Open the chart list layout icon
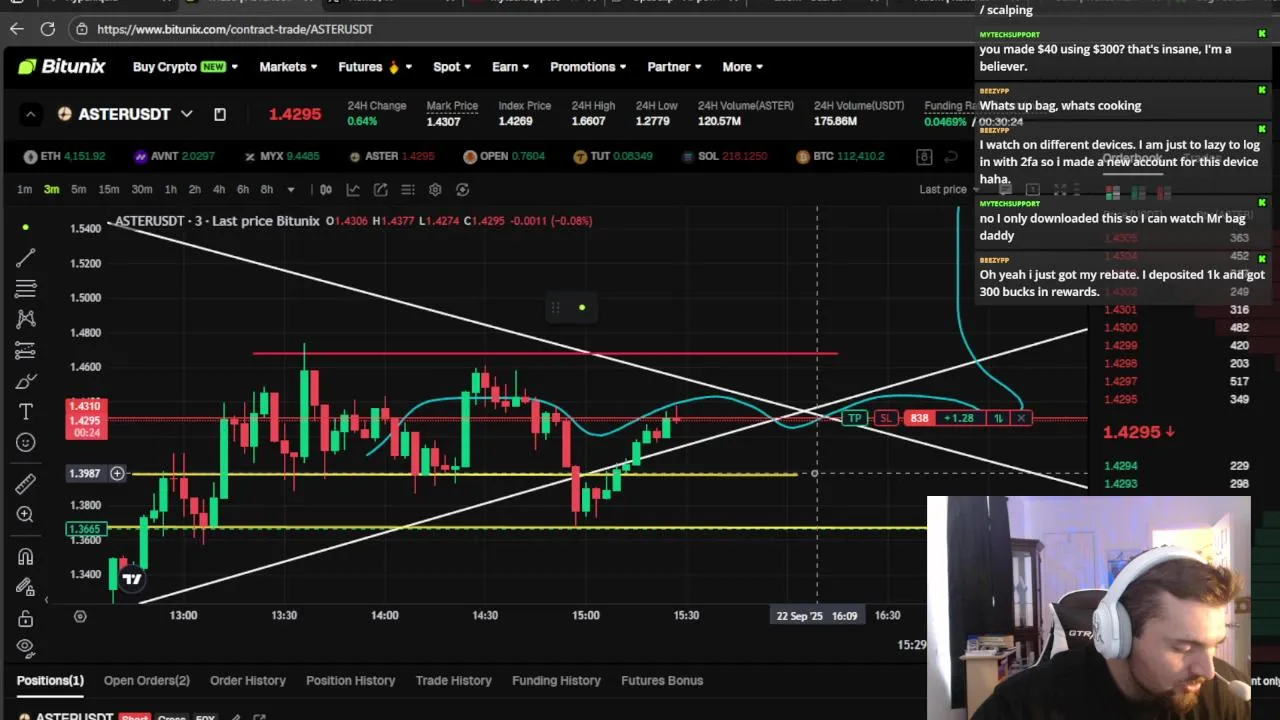Viewport: 1280px width, 720px height. pyautogui.click(x=408, y=189)
